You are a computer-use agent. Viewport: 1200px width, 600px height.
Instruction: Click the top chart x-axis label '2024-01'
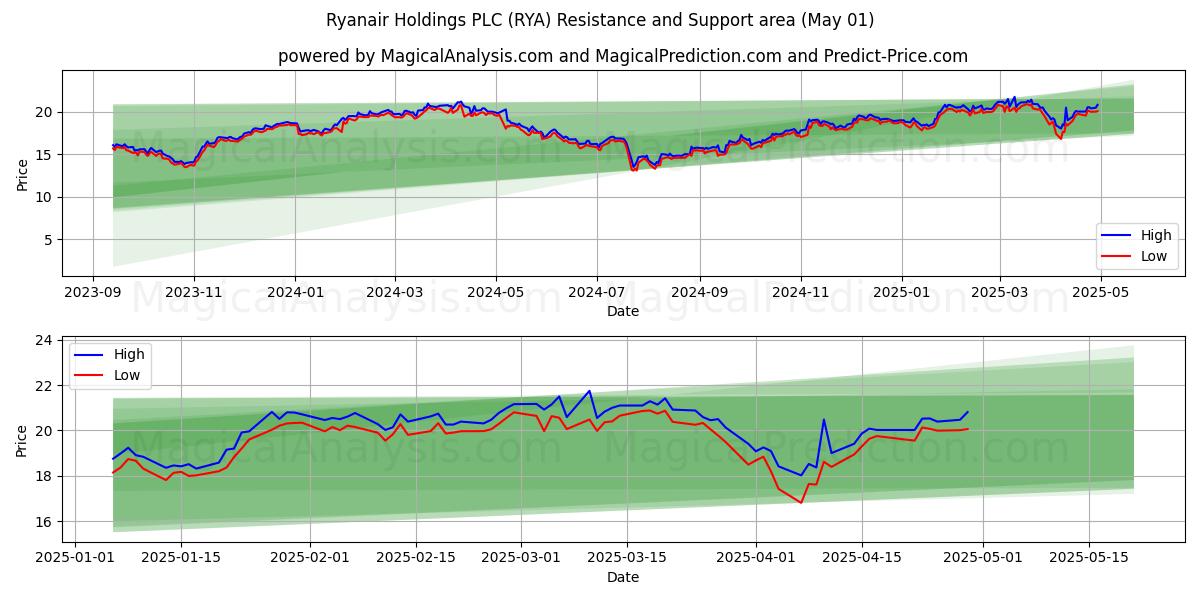tap(295, 293)
